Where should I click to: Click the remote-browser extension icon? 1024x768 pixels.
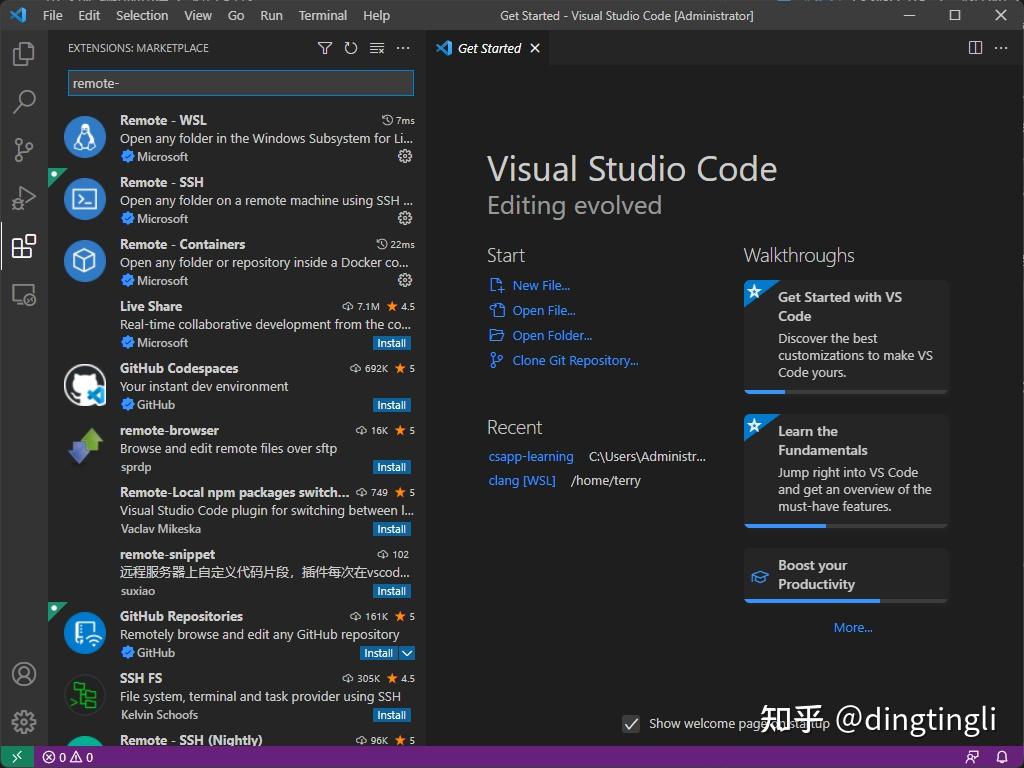[85, 447]
